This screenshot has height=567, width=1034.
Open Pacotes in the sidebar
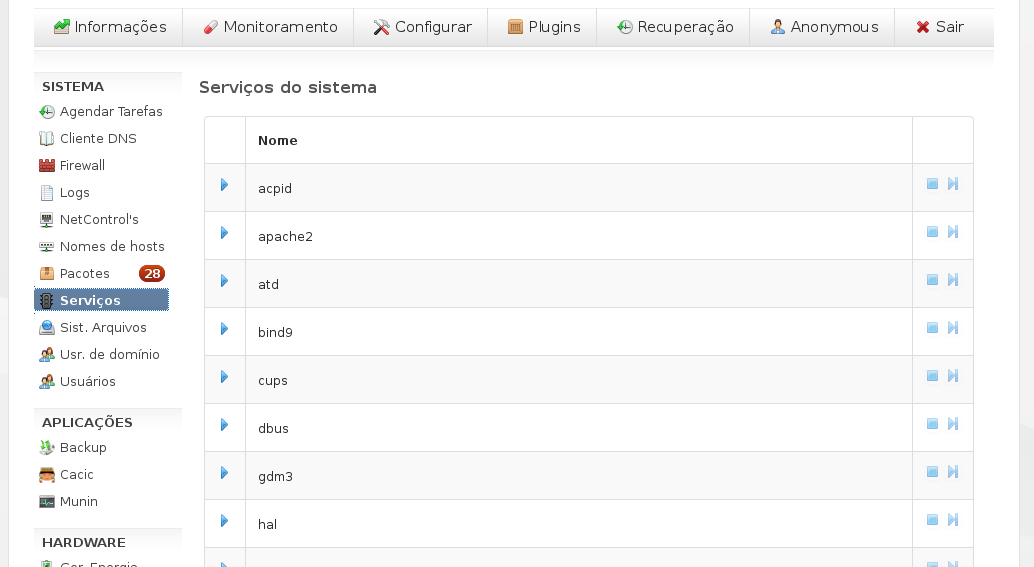coord(75,274)
